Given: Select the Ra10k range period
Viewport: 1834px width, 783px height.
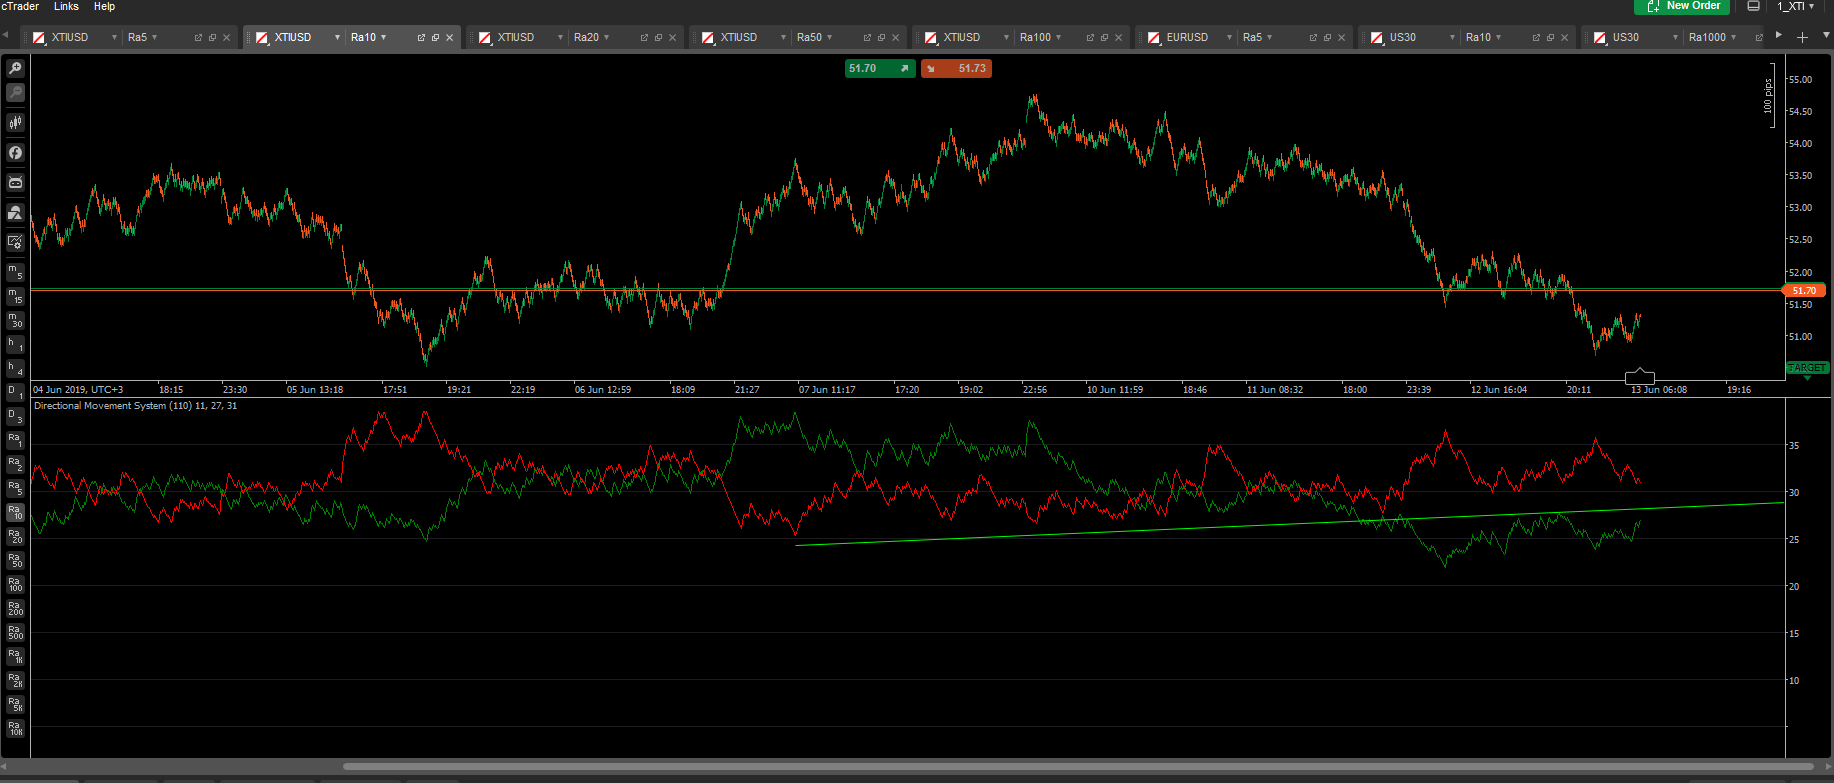Looking at the screenshot, I should (x=15, y=728).
